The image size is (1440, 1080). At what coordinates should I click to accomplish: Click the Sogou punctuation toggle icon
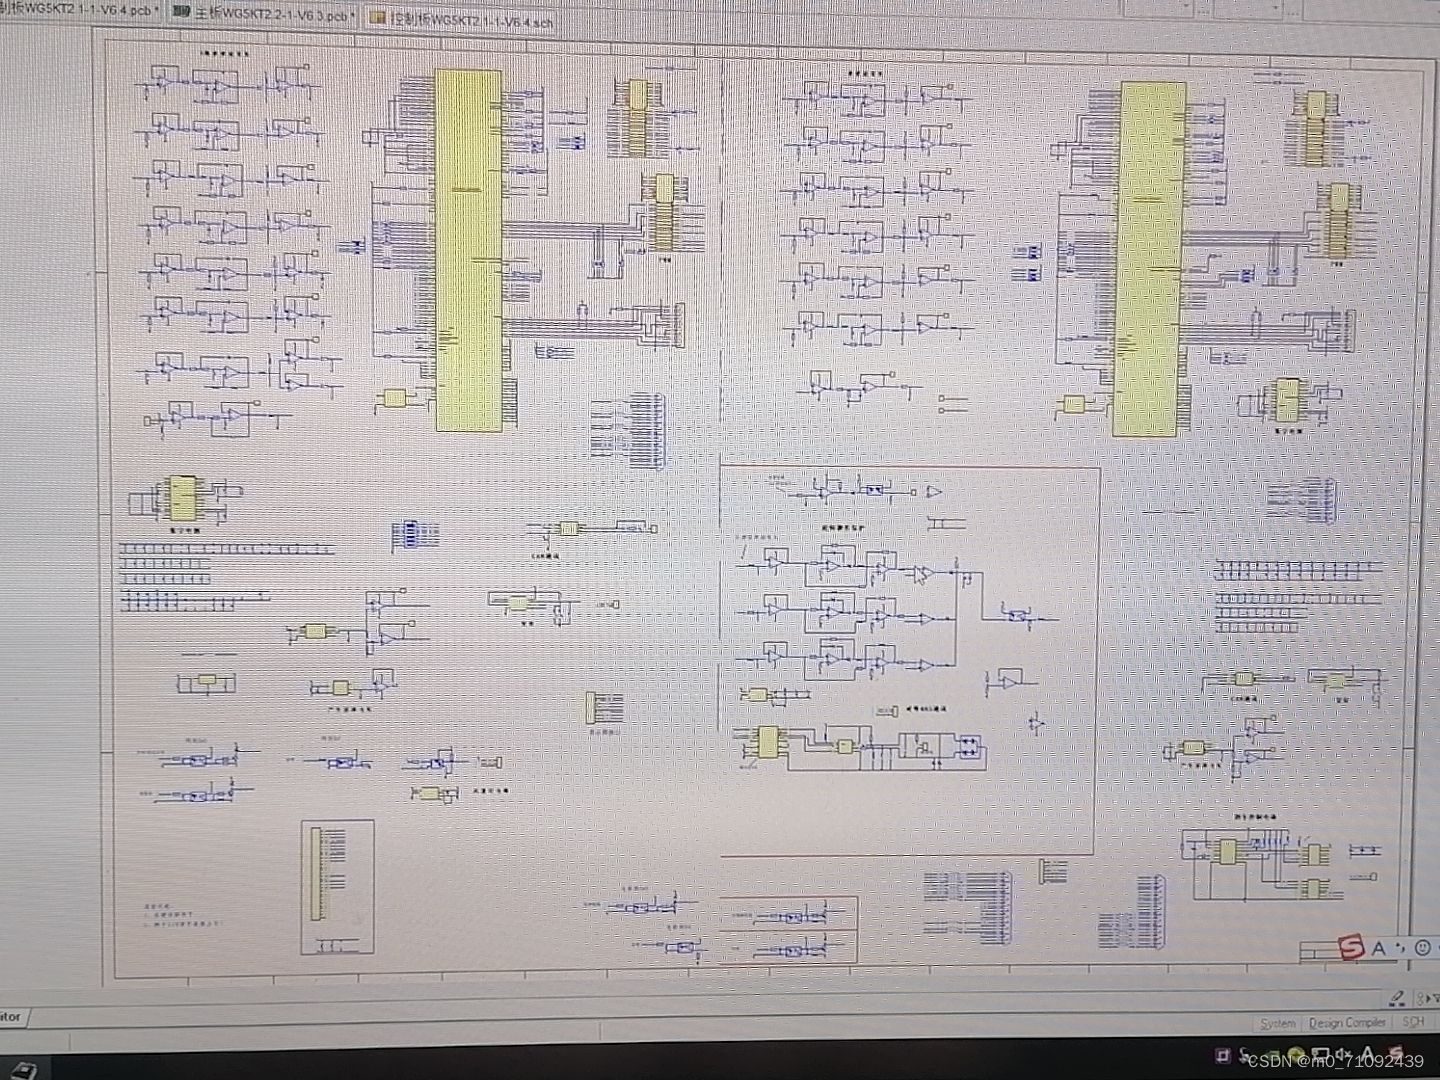pyautogui.click(x=1400, y=947)
